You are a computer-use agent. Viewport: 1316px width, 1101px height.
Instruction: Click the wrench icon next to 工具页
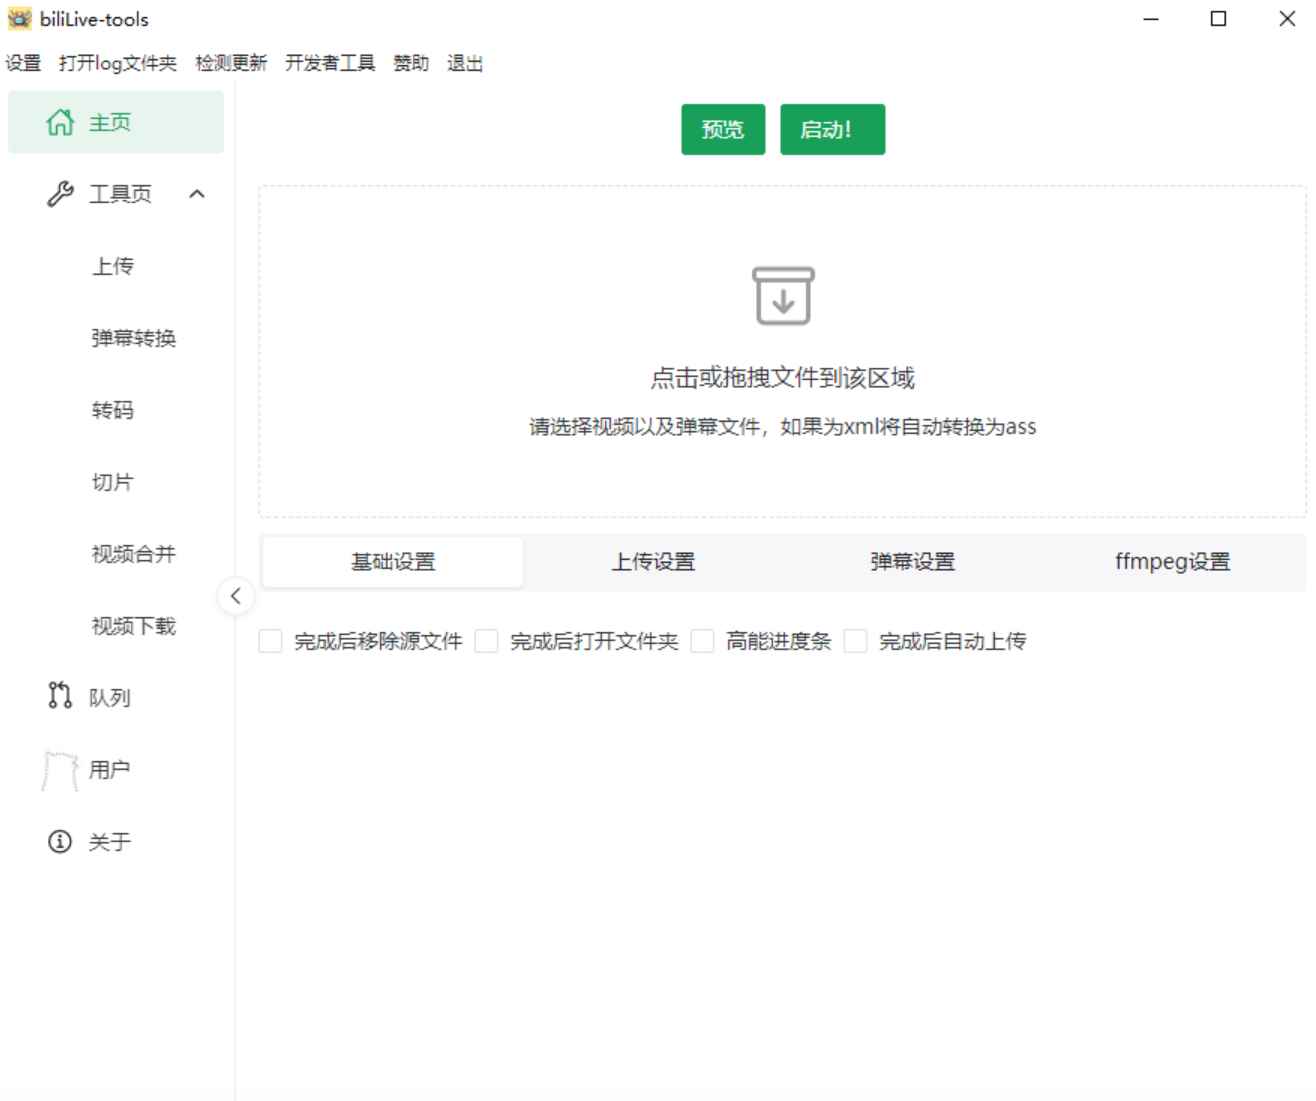pyautogui.click(x=59, y=193)
